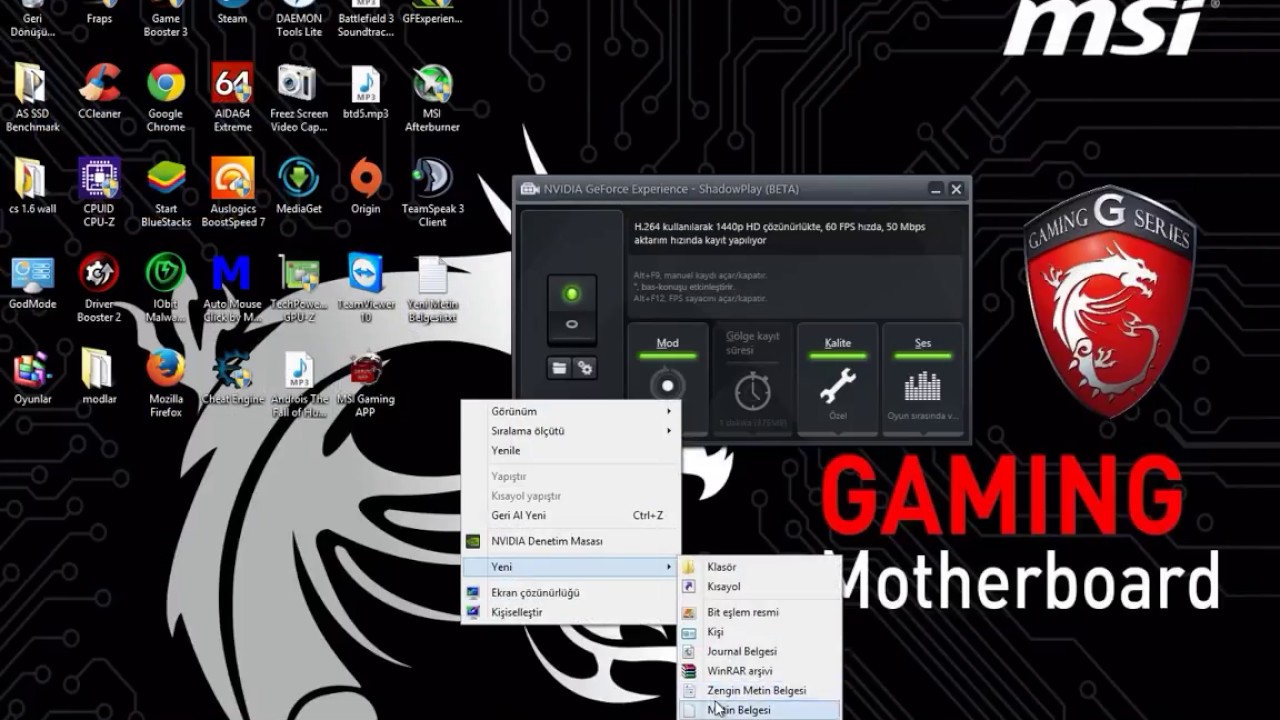Select AS SSD Benchmark icon
The image size is (1280, 720).
click(32, 98)
